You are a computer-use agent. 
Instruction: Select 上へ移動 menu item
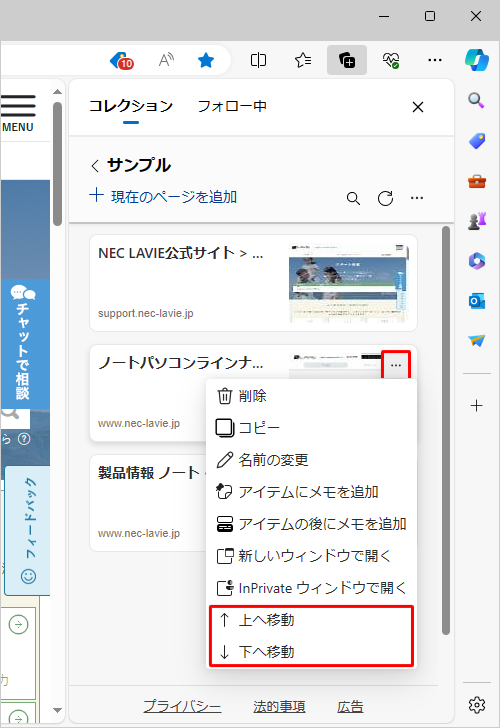click(x=311, y=620)
